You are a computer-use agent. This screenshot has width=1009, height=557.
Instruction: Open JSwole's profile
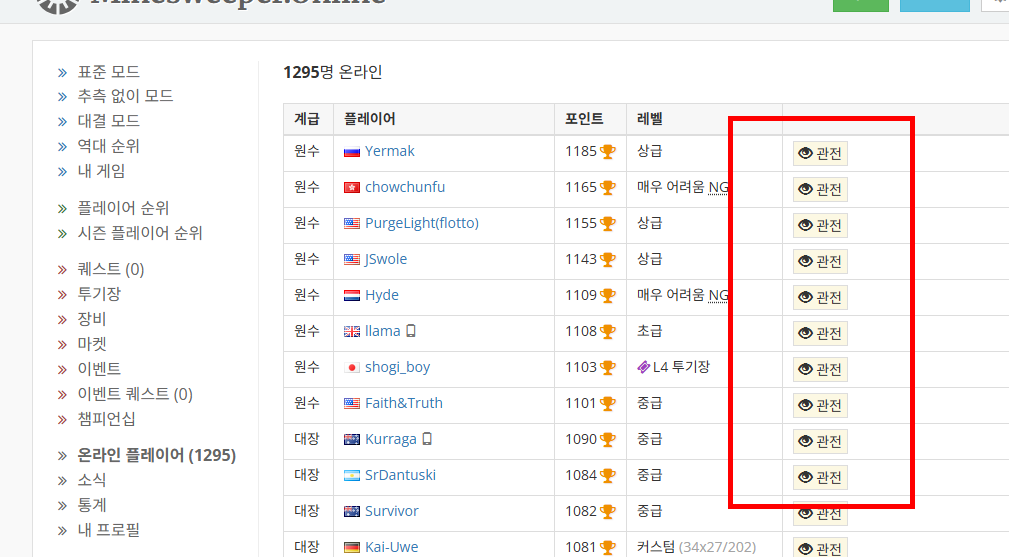click(385, 259)
